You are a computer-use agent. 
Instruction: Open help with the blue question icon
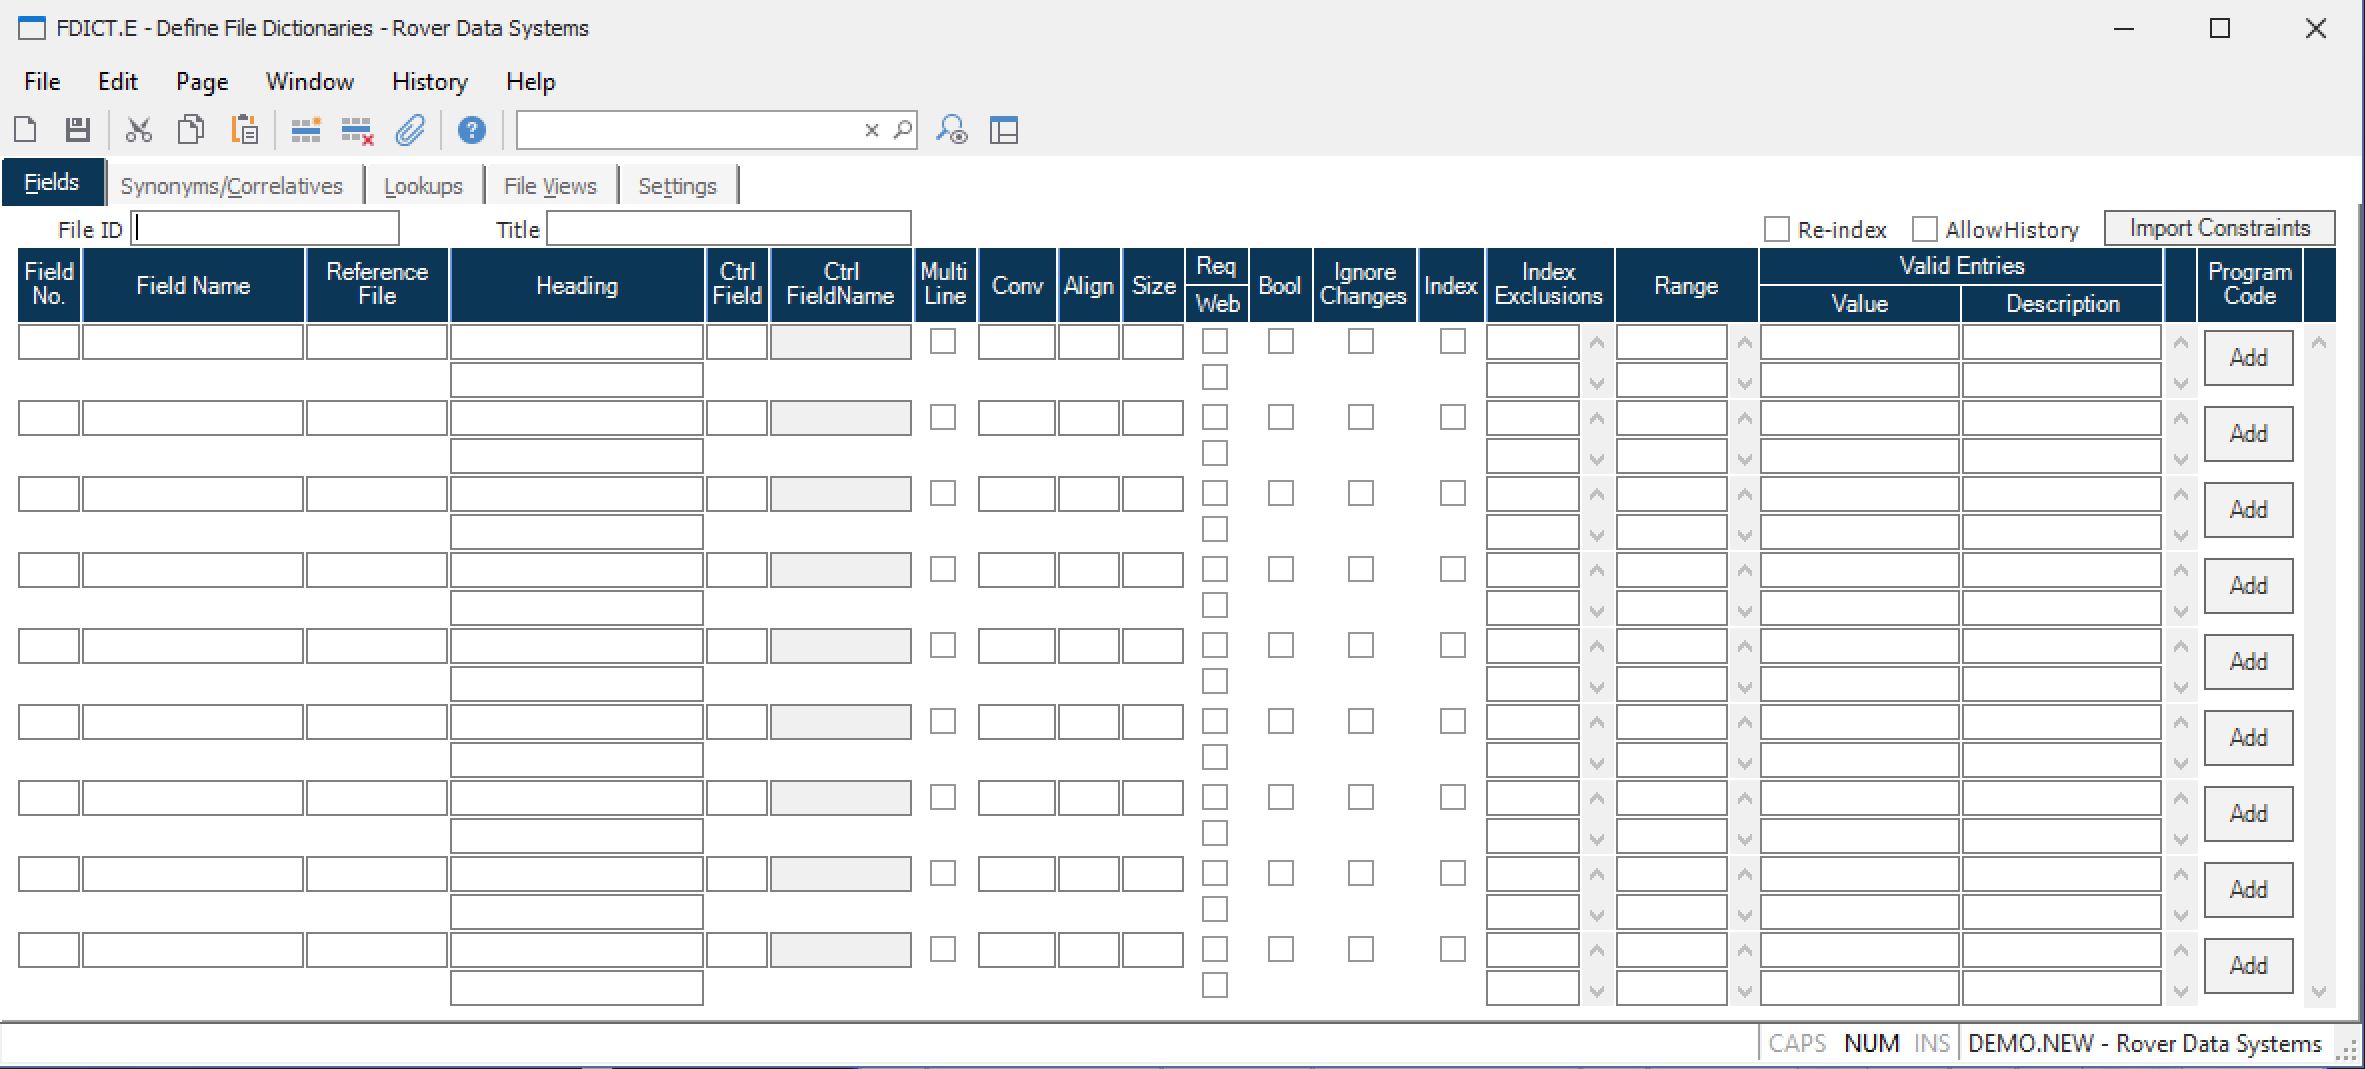tap(471, 130)
